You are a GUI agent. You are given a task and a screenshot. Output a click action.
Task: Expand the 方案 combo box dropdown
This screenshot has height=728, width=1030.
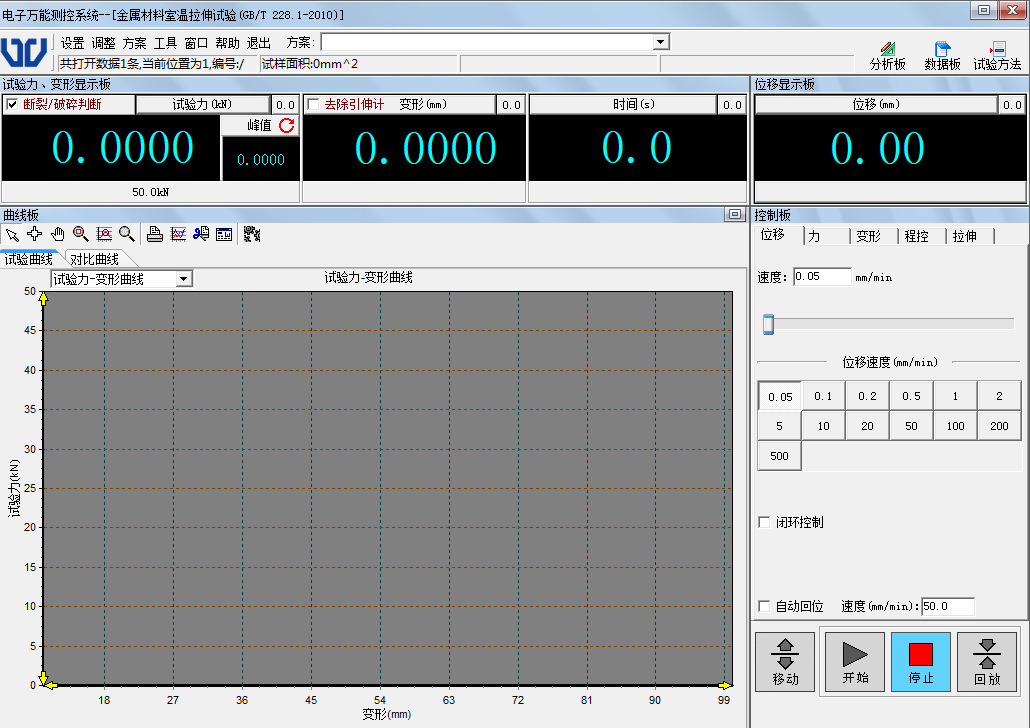tap(660, 42)
